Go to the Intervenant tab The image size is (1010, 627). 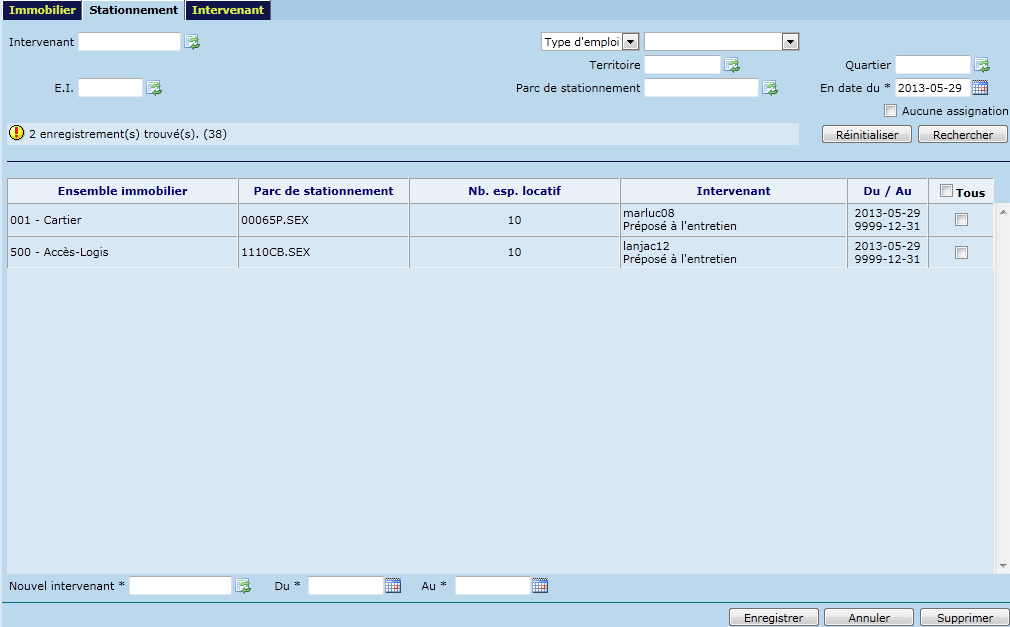[228, 10]
